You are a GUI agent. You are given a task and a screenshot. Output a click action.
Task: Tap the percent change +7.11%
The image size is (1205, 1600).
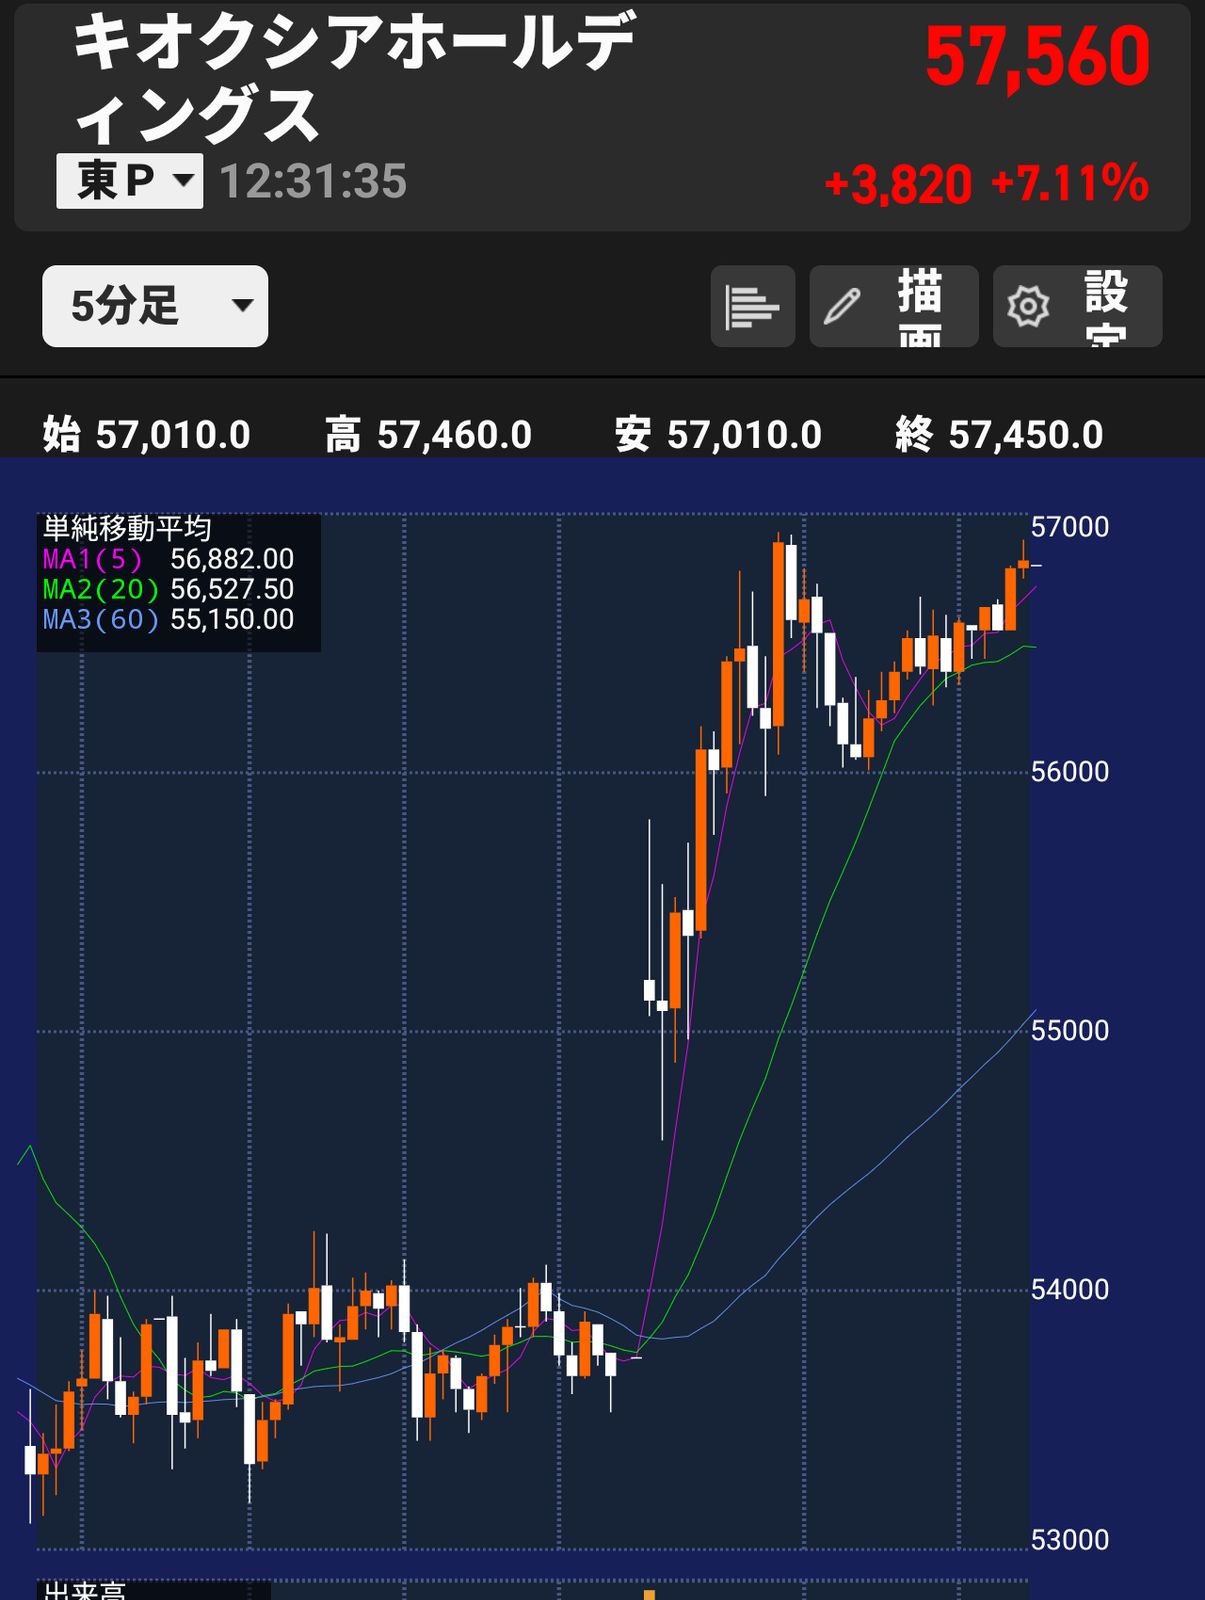pos(1069,185)
